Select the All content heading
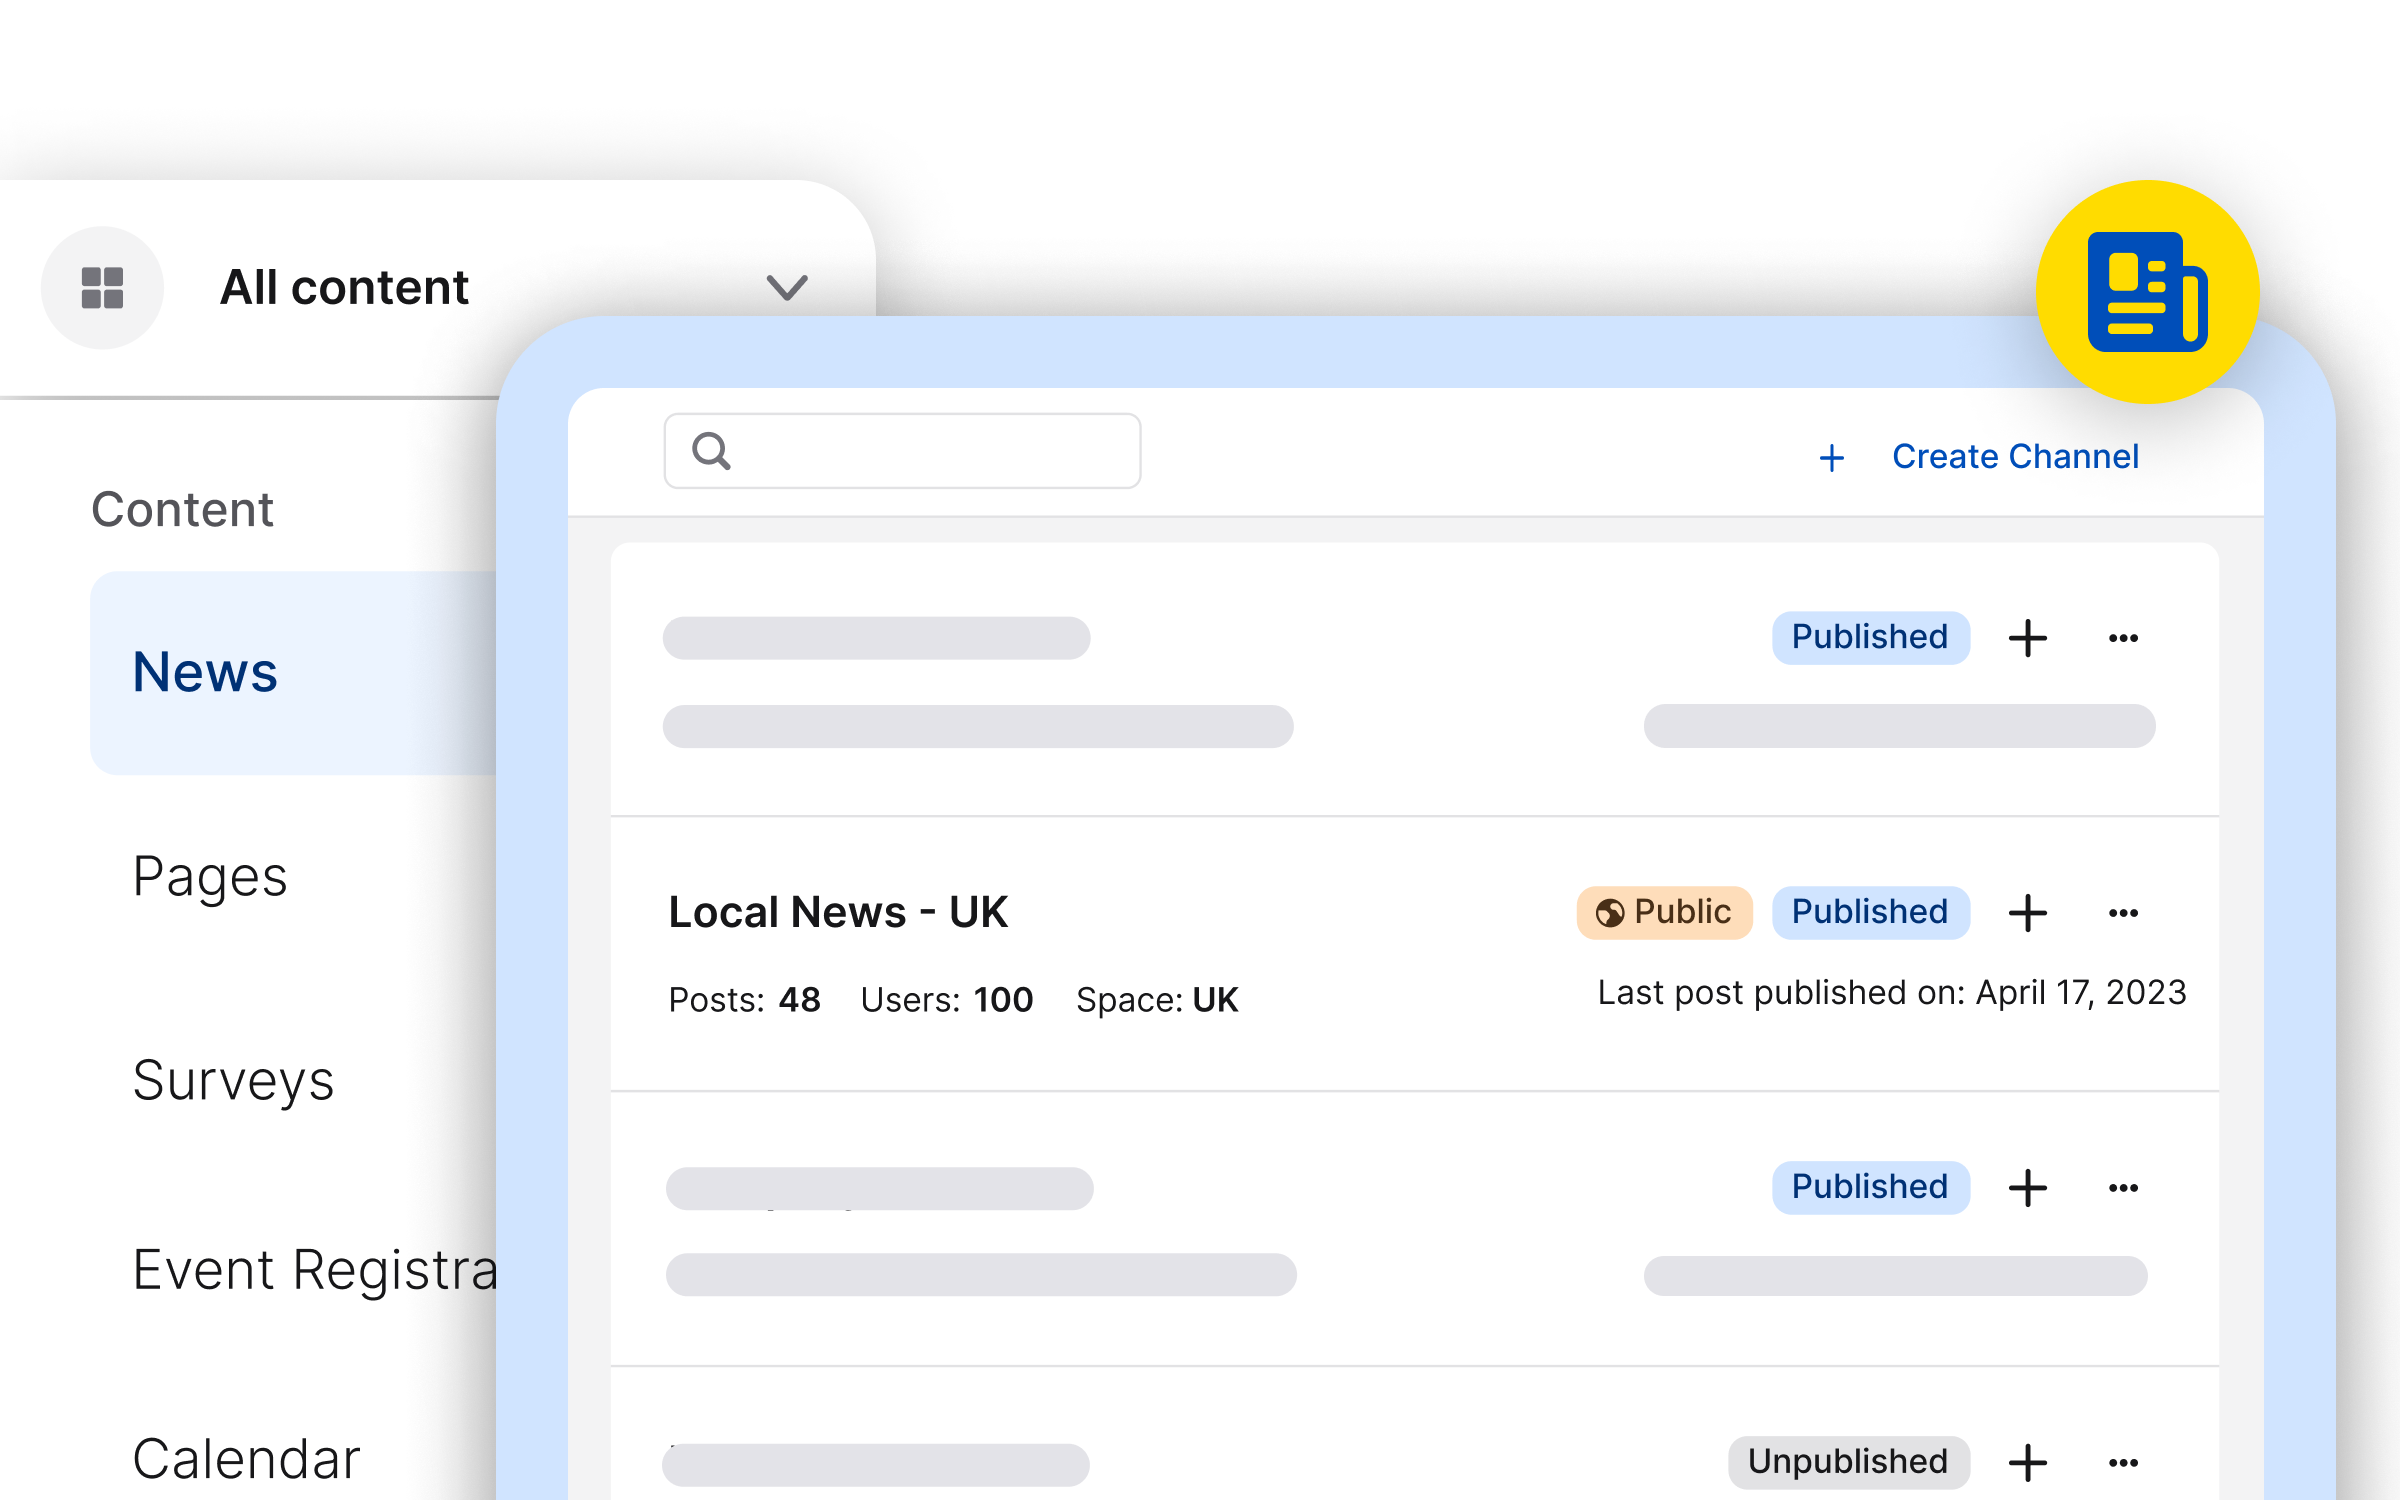Image resolution: width=2400 pixels, height=1500 pixels. coord(344,288)
